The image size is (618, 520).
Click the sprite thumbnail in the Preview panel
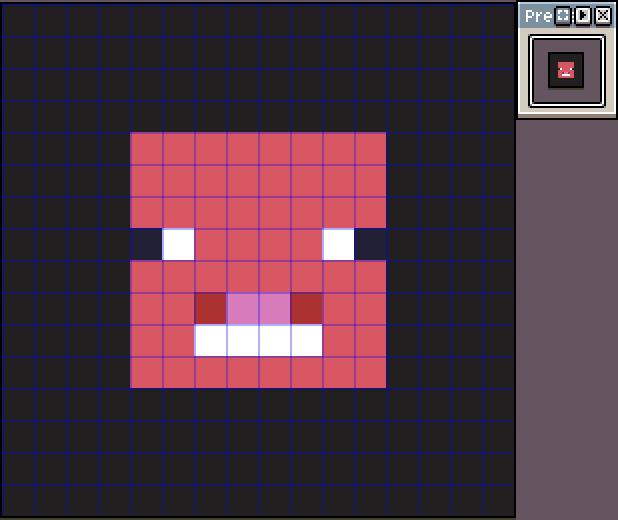[x=566, y=70]
